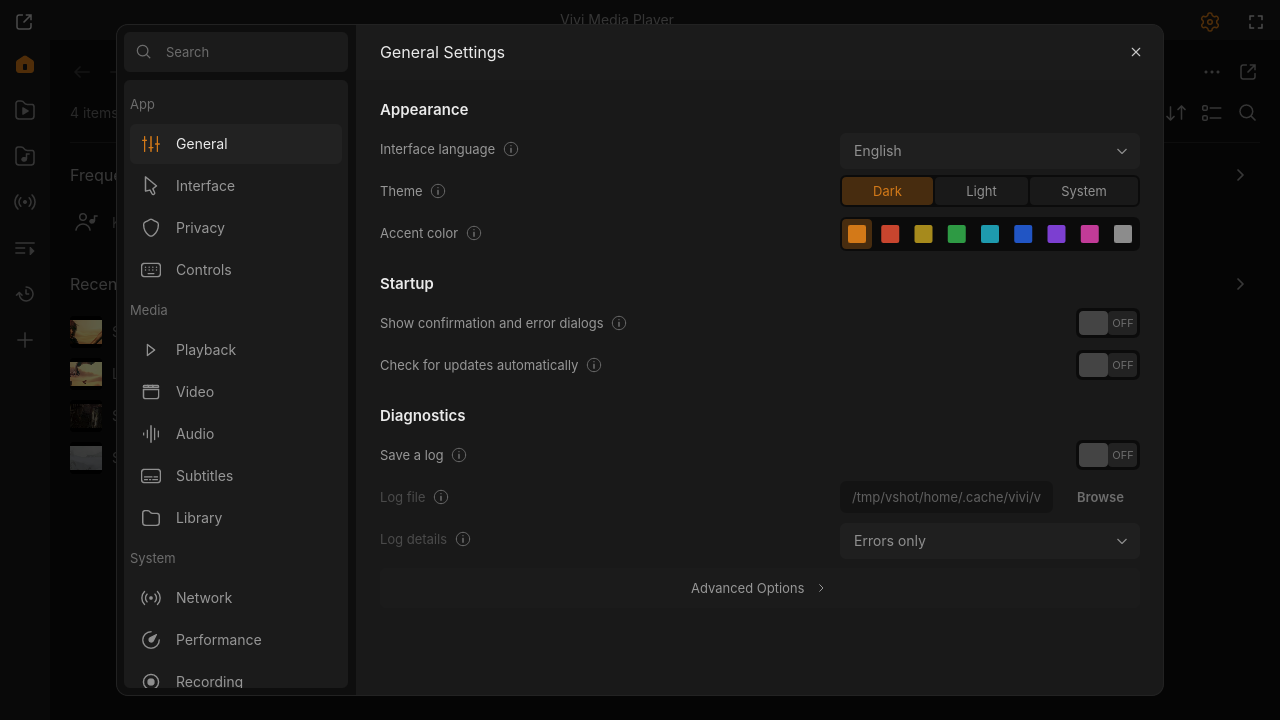Image resolution: width=1280 pixels, height=720 pixels.
Task: Open the Log details dropdown
Action: click(x=990, y=541)
